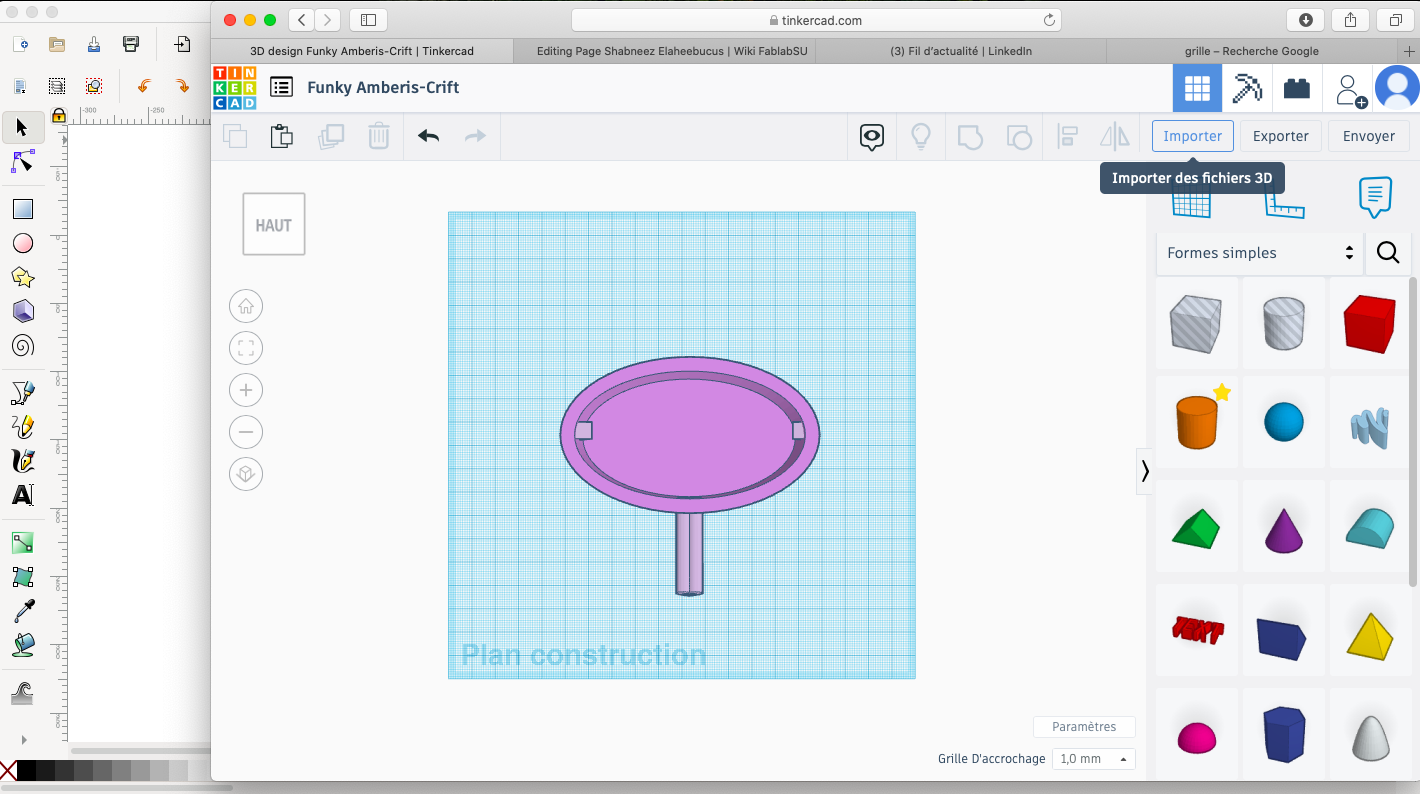Select the workplane tool icon

pos(1191,204)
